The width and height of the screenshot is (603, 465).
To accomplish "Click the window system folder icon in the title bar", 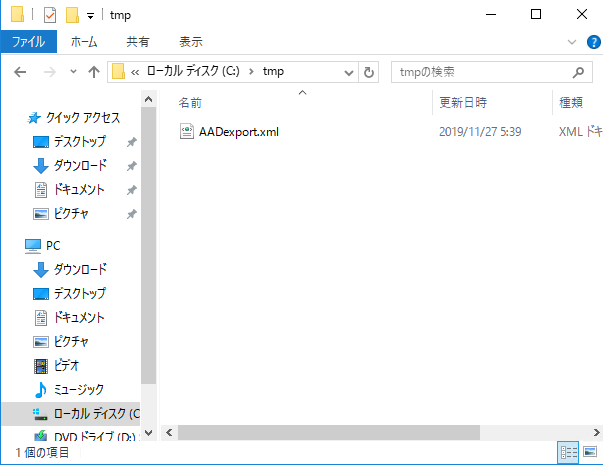I will pos(17,14).
